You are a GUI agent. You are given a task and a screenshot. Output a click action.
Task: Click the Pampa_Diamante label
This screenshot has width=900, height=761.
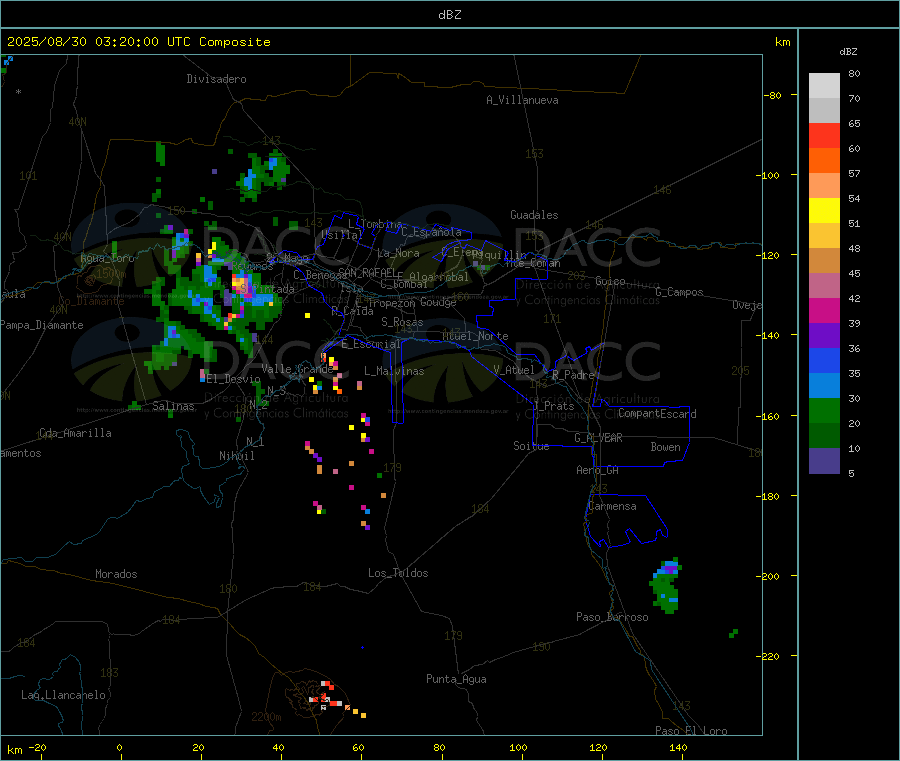[x=42, y=325]
